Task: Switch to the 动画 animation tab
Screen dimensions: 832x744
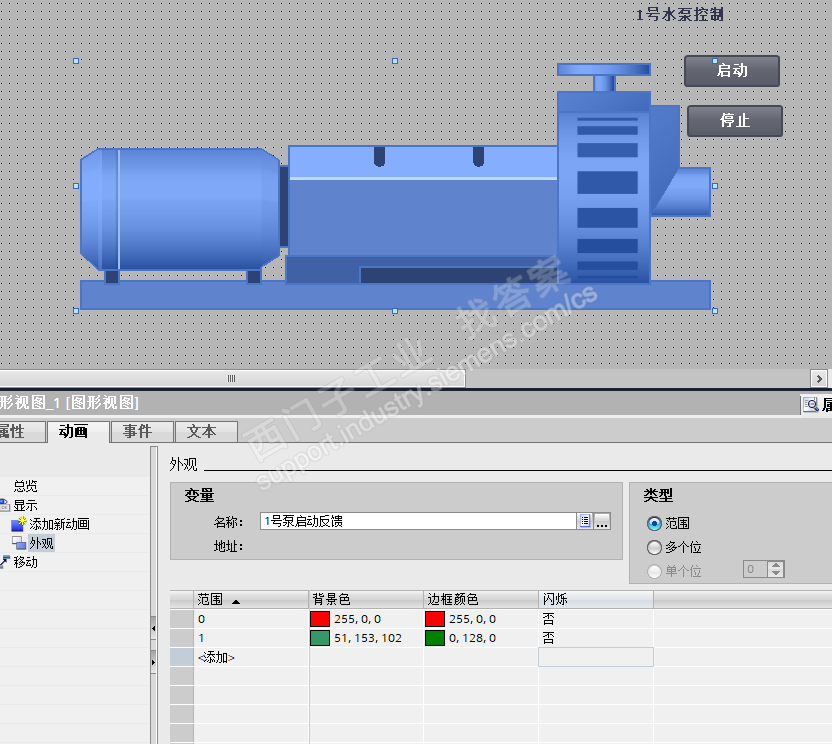Action: 78,431
